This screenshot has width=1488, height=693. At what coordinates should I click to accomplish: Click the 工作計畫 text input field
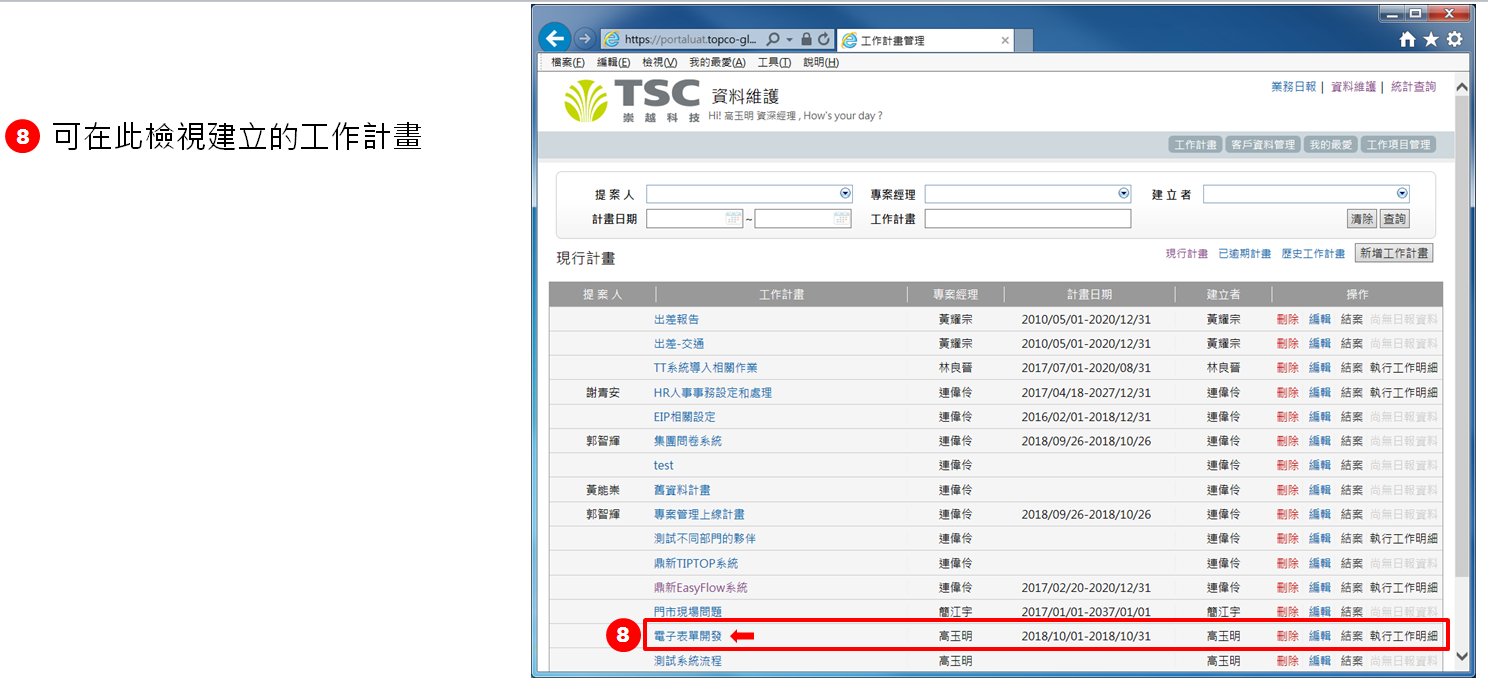1027,219
